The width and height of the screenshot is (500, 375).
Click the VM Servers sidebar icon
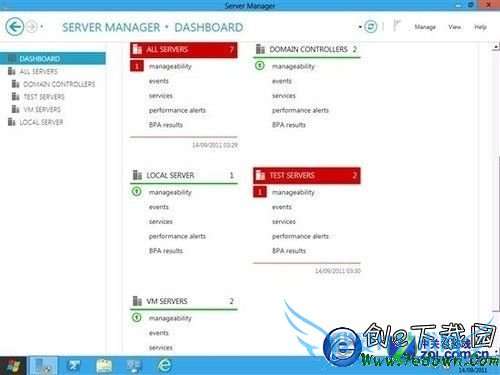tap(16, 109)
